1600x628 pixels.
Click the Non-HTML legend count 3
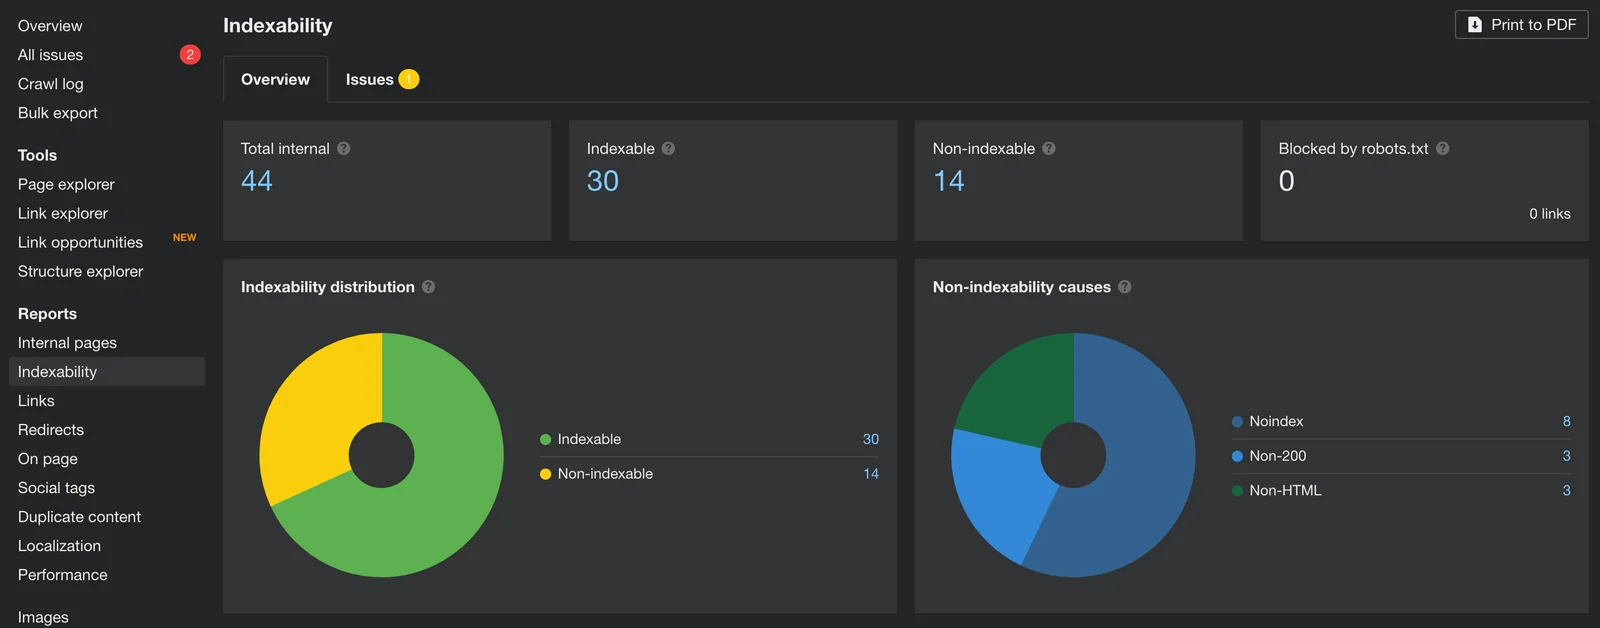pos(1567,491)
